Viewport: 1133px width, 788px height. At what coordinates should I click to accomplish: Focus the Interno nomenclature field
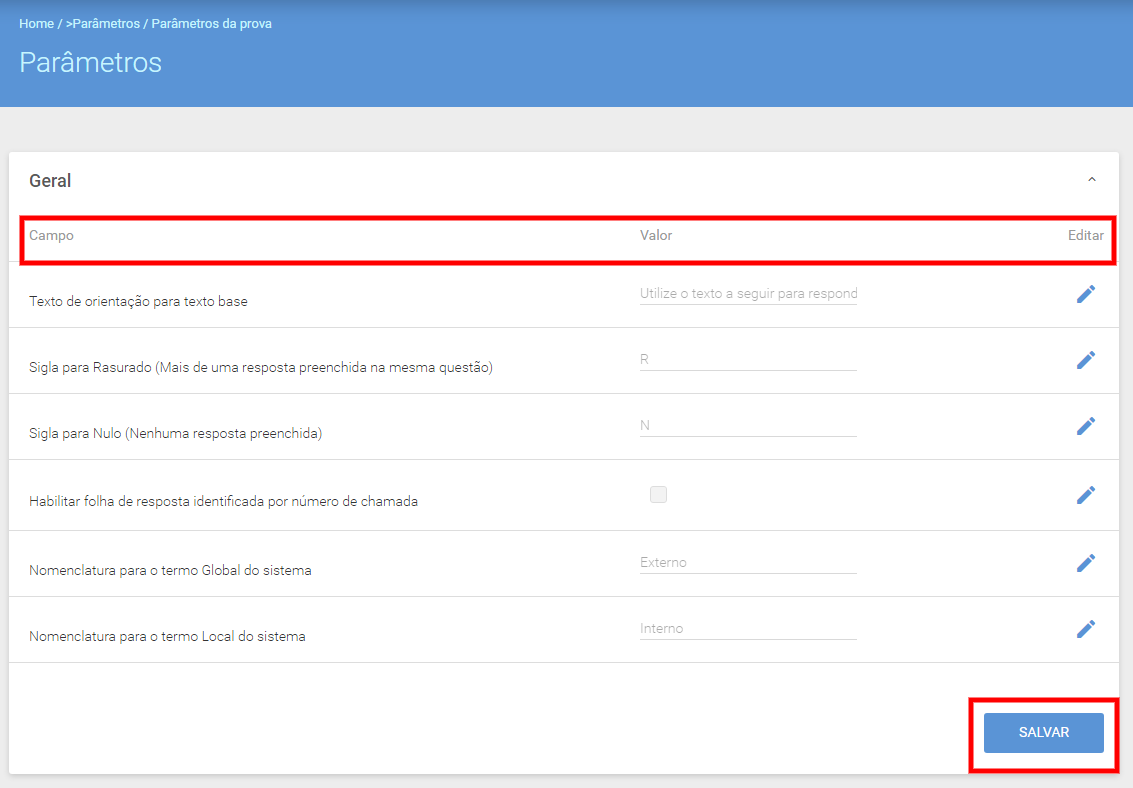pyautogui.click(x=748, y=628)
